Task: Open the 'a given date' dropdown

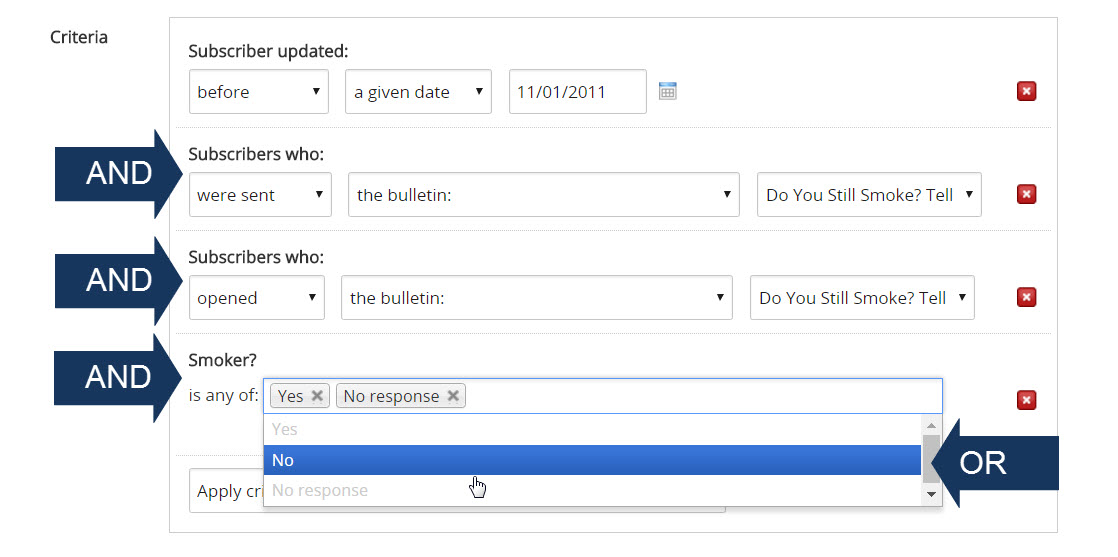Action: click(418, 92)
